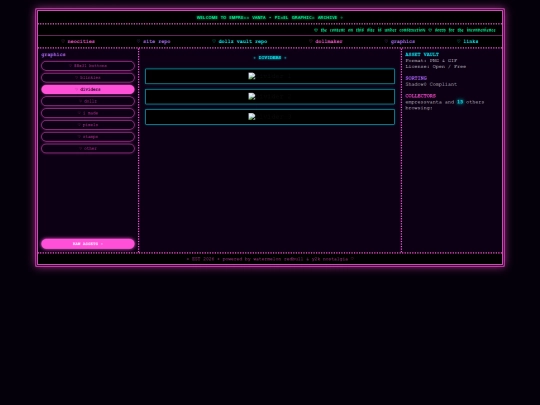This screenshot has height=405, width=540.
Task: Click the welcome banner title text
Action: 270,18
